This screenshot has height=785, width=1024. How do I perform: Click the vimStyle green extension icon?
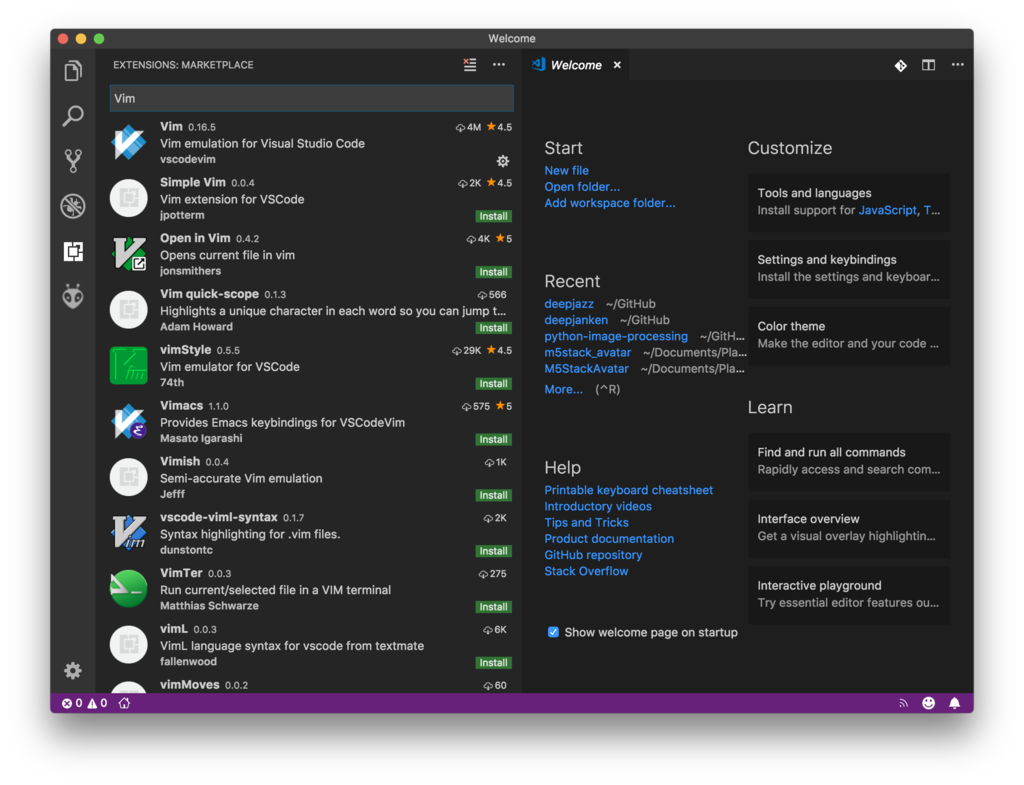click(x=129, y=366)
